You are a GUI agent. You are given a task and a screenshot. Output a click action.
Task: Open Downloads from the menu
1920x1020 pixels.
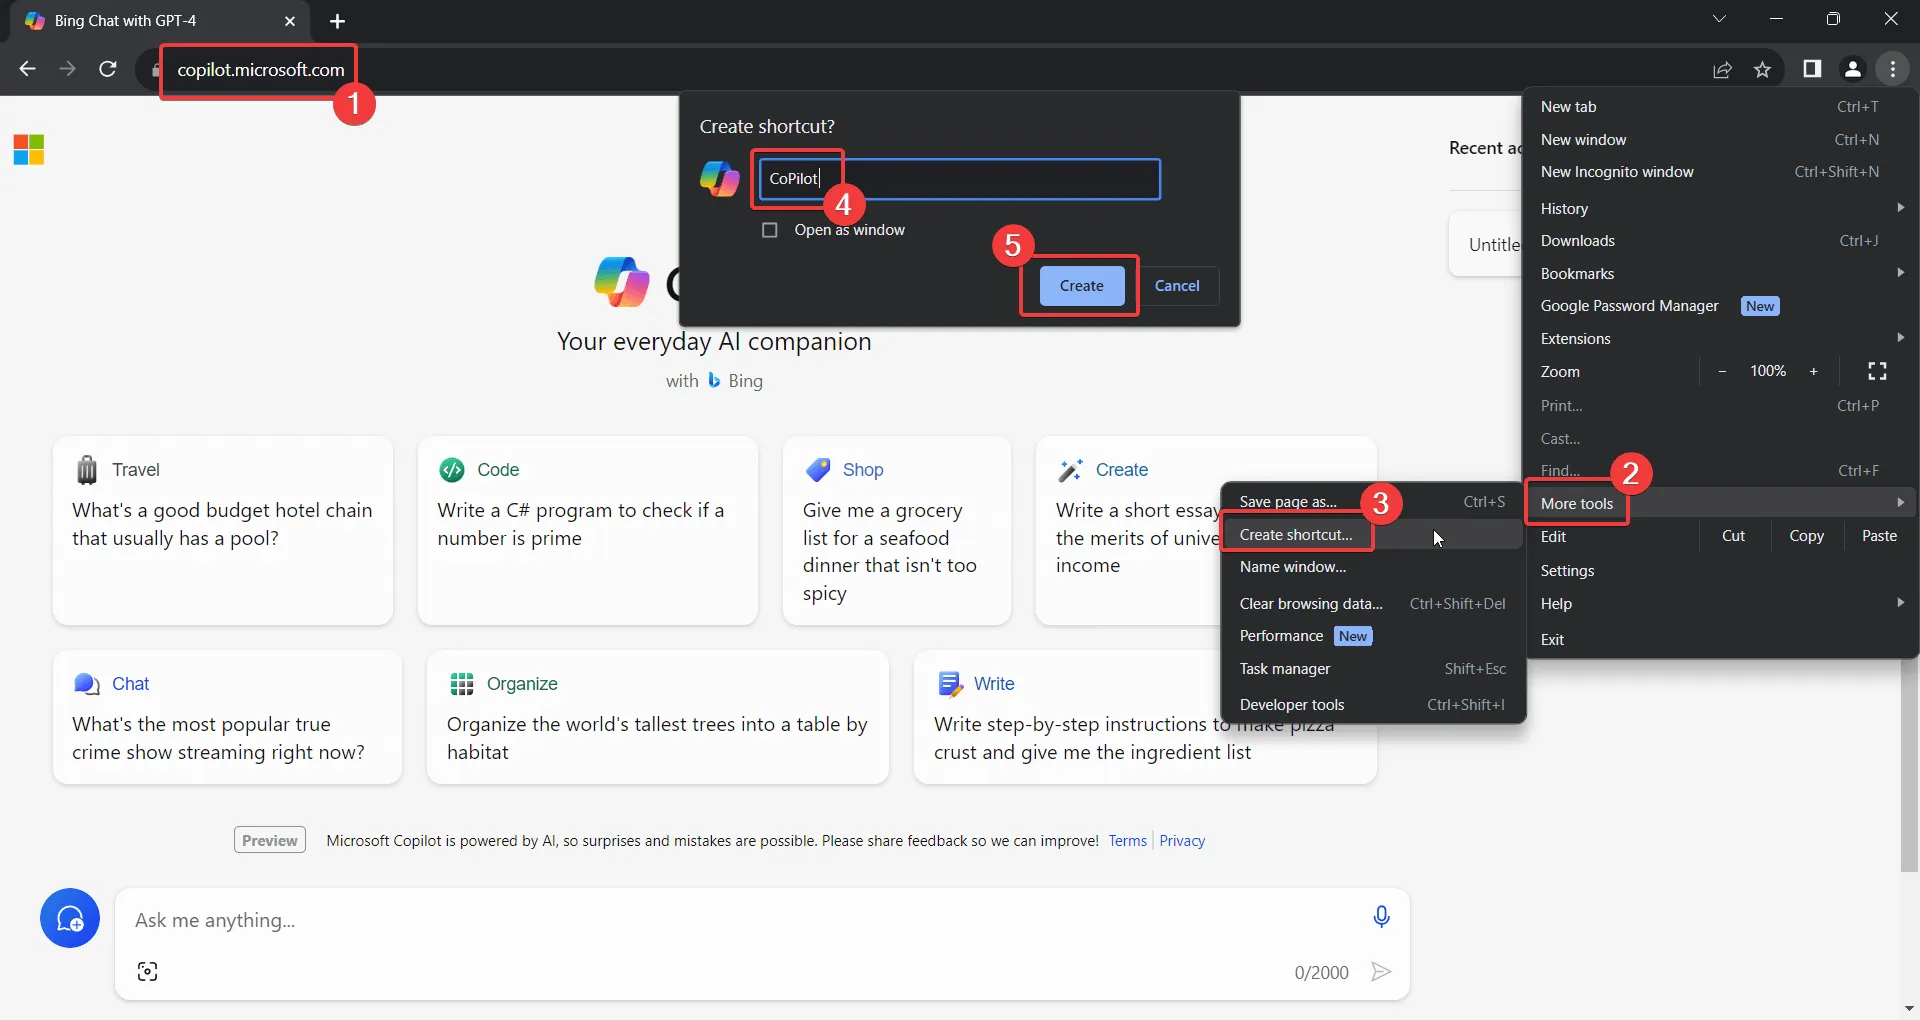[x=1721, y=241]
